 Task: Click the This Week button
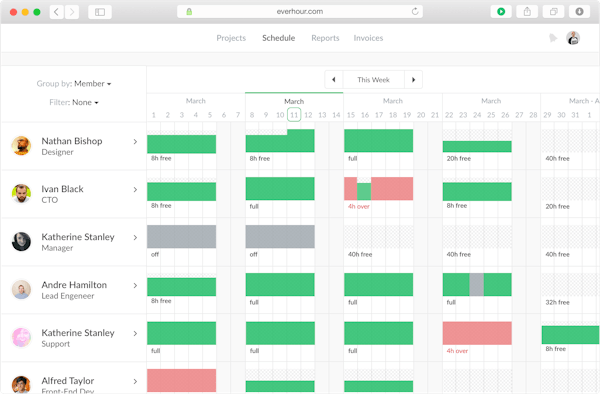(x=373, y=80)
